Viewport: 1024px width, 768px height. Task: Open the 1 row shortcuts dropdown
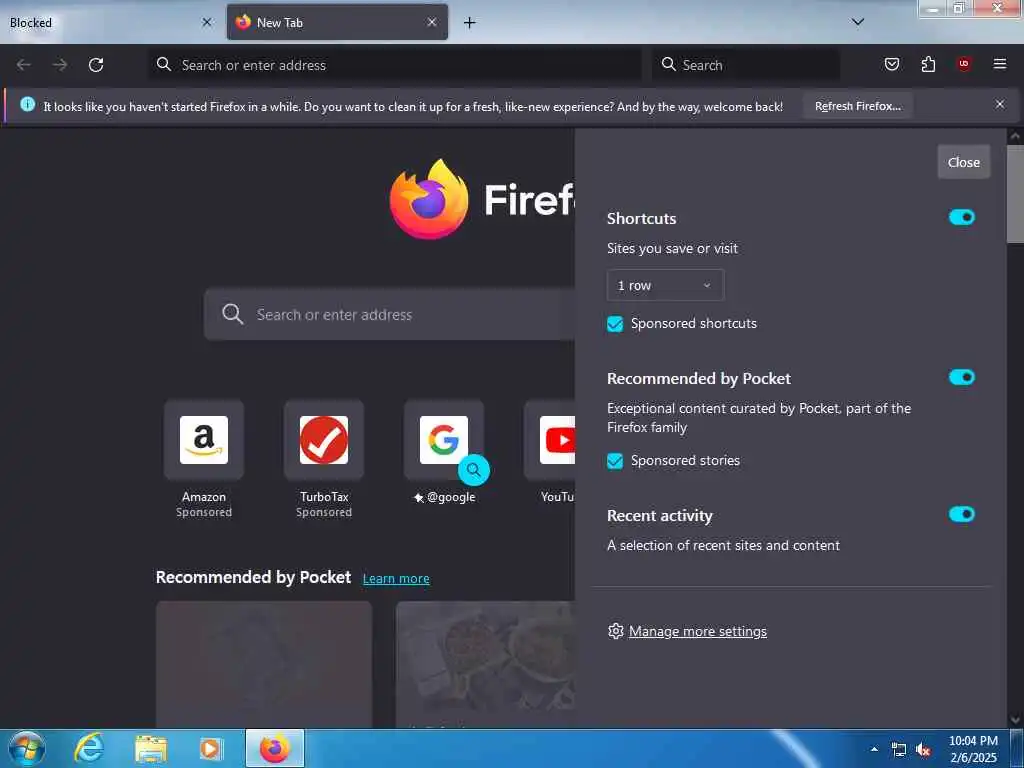665,285
